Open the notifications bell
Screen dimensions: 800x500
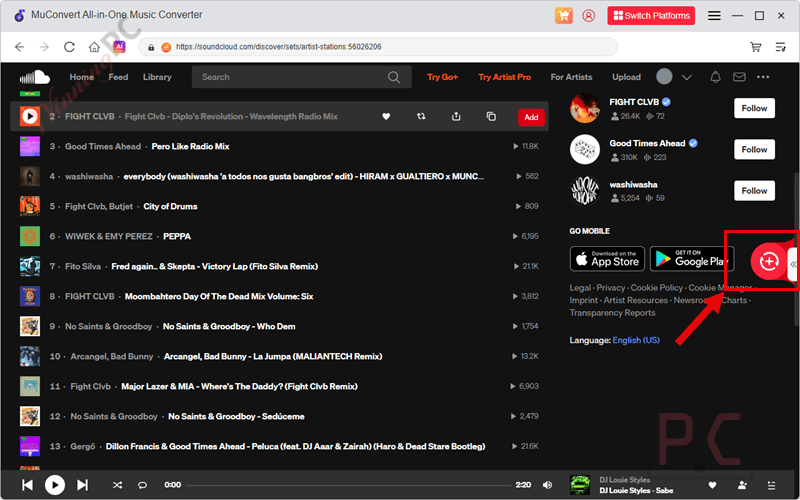715,77
